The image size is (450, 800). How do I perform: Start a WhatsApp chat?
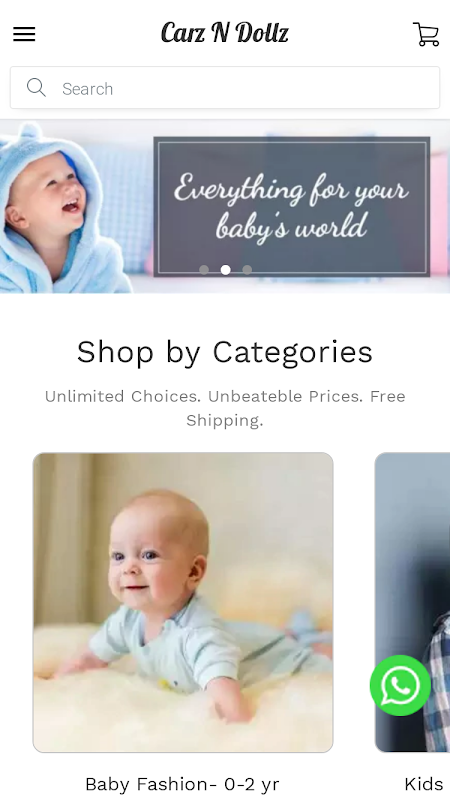[x=401, y=685]
